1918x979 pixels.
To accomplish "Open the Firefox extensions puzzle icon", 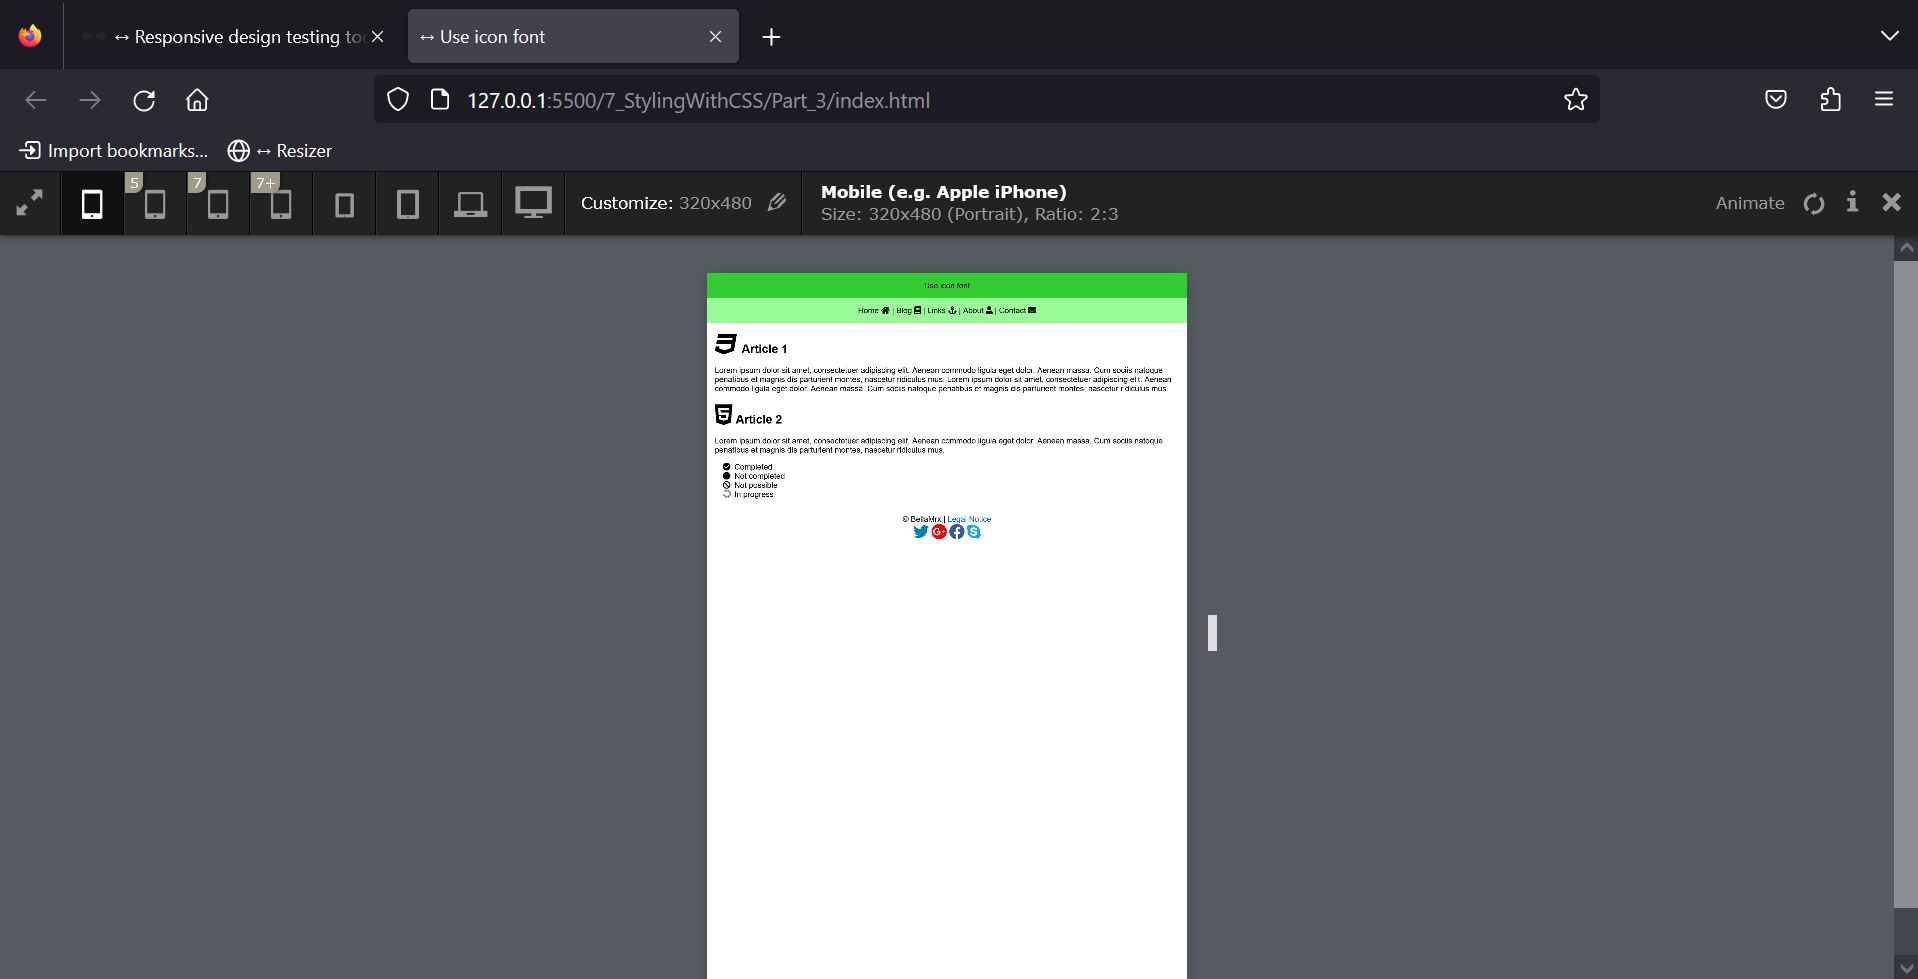I will 1830,100.
